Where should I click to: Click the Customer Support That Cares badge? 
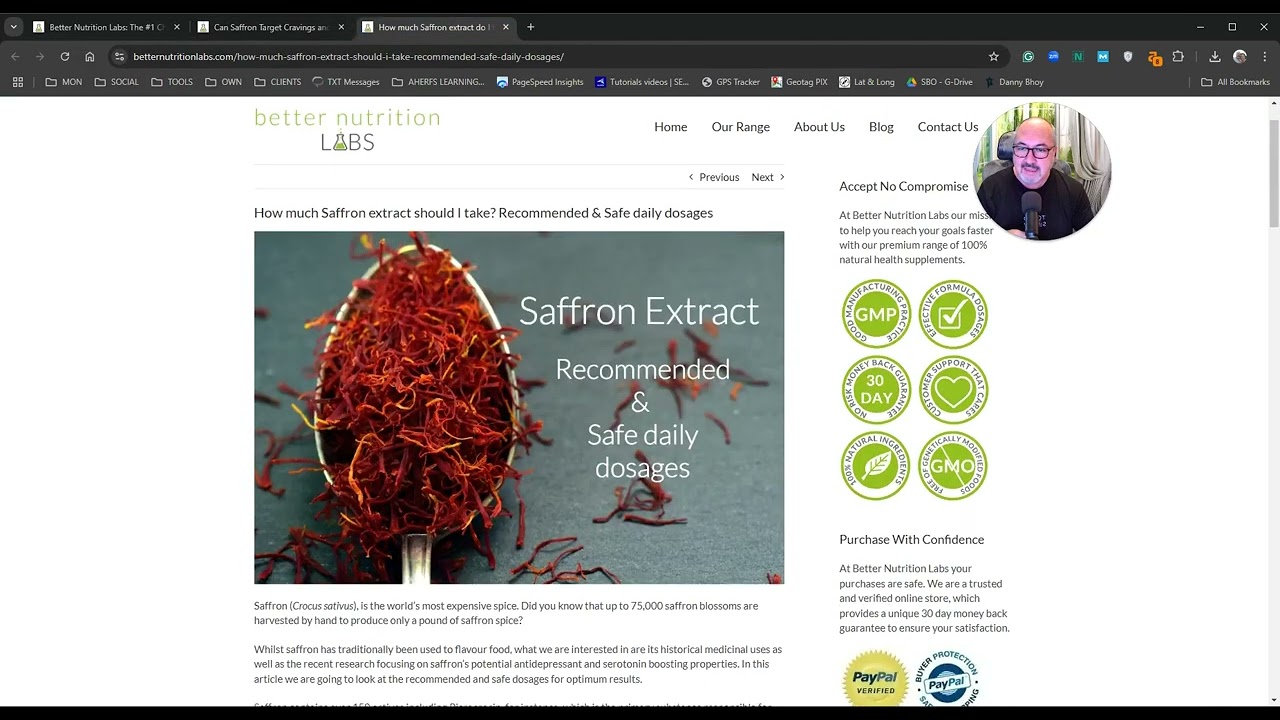coord(953,390)
